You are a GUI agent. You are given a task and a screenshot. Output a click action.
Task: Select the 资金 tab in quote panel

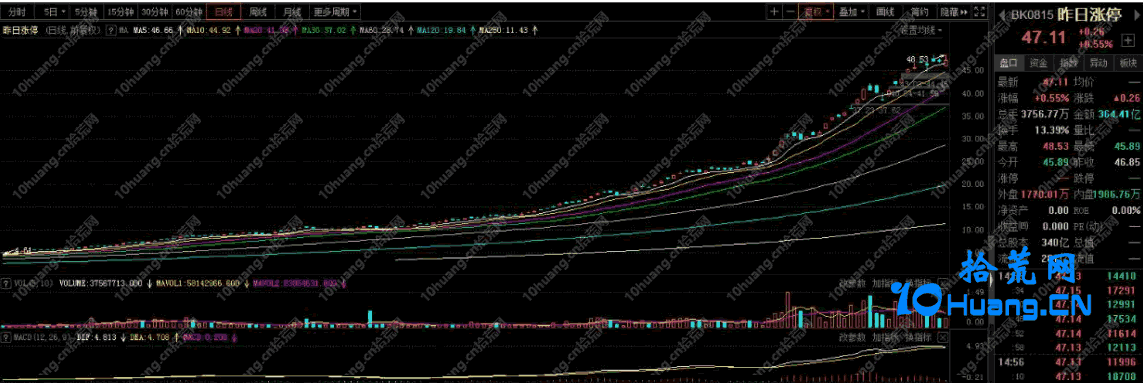(x=1039, y=63)
